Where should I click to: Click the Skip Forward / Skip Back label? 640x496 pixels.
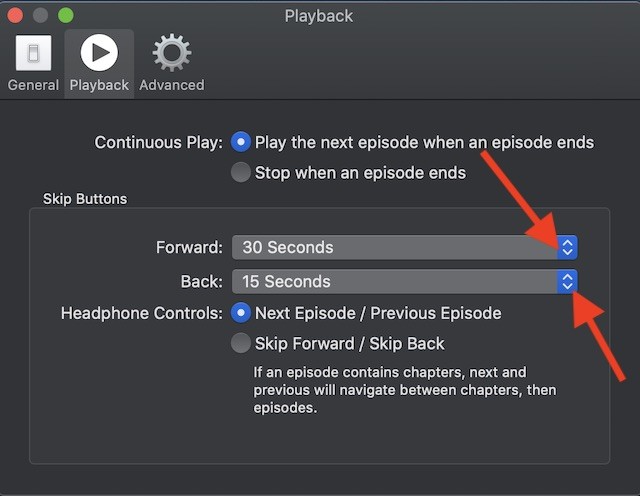350,344
